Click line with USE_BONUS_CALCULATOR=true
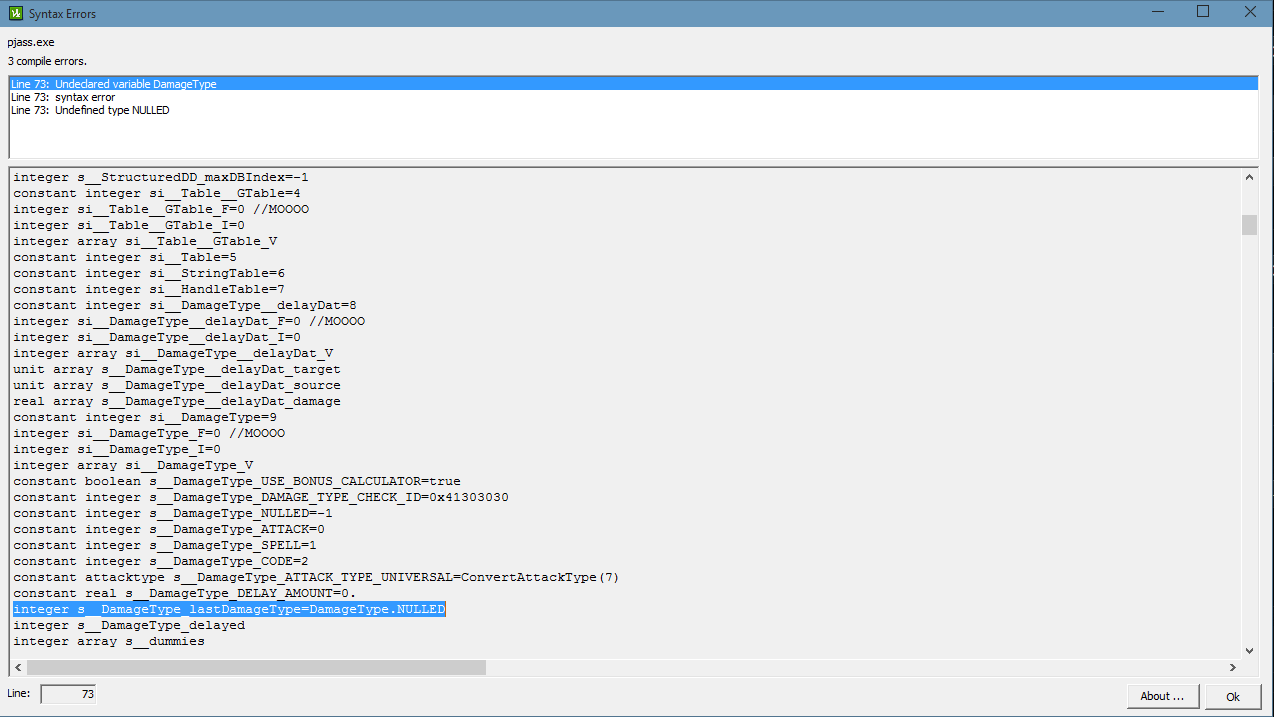Image resolution: width=1274 pixels, height=717 pixels. coord(237,481)
